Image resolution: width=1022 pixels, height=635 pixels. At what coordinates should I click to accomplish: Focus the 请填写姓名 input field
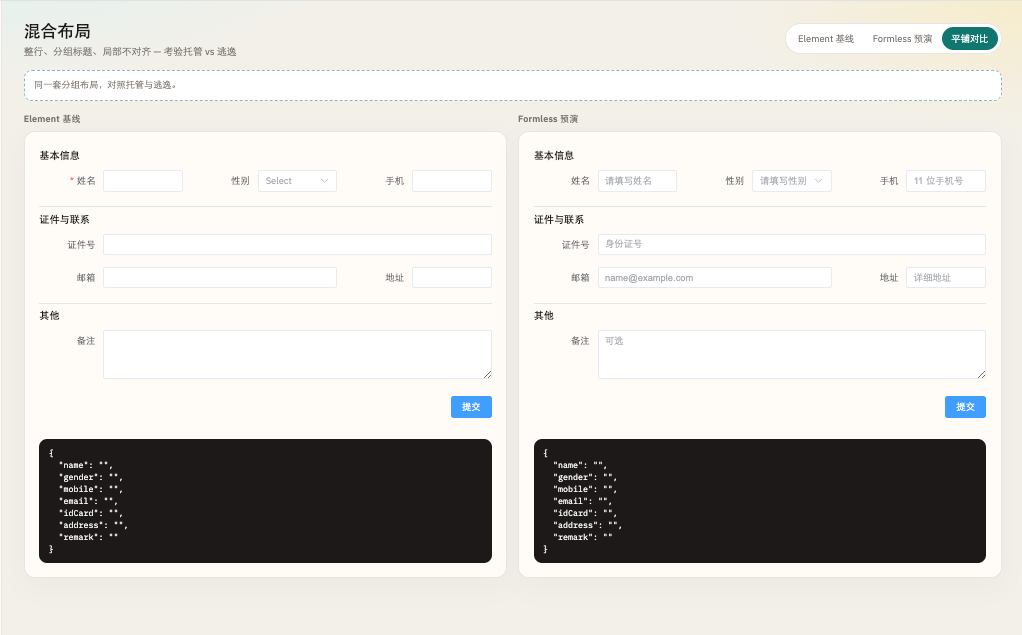point(637,181)
